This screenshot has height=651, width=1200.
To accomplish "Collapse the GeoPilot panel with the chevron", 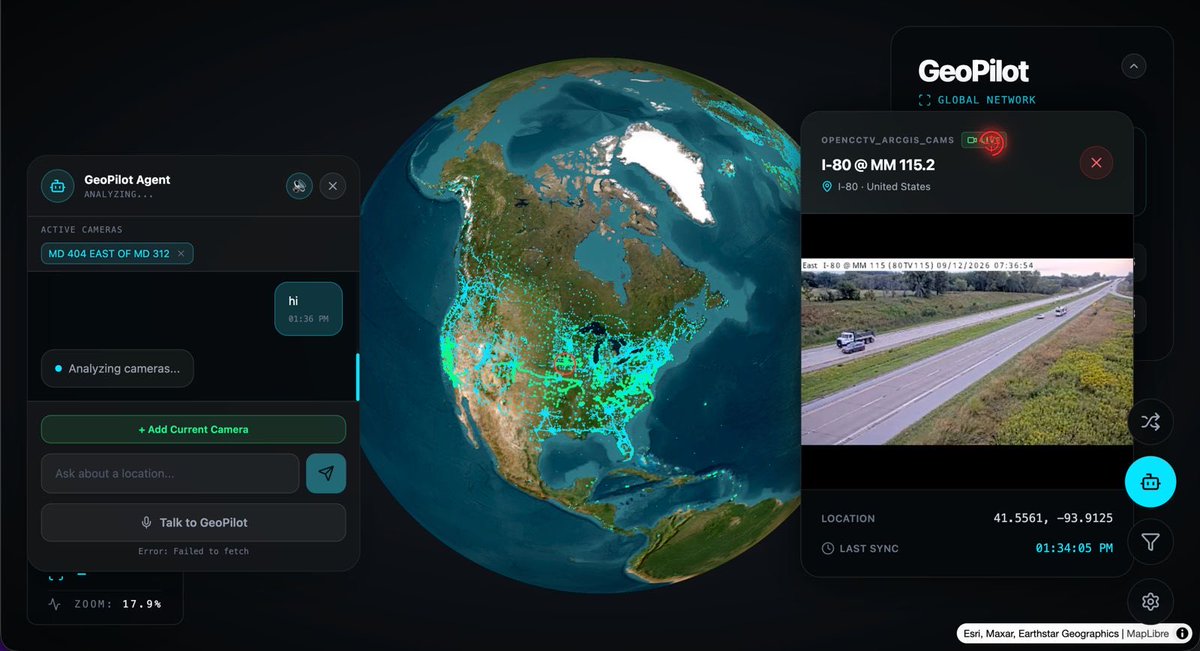I will pyautogui.click(x=1133, y=67).
